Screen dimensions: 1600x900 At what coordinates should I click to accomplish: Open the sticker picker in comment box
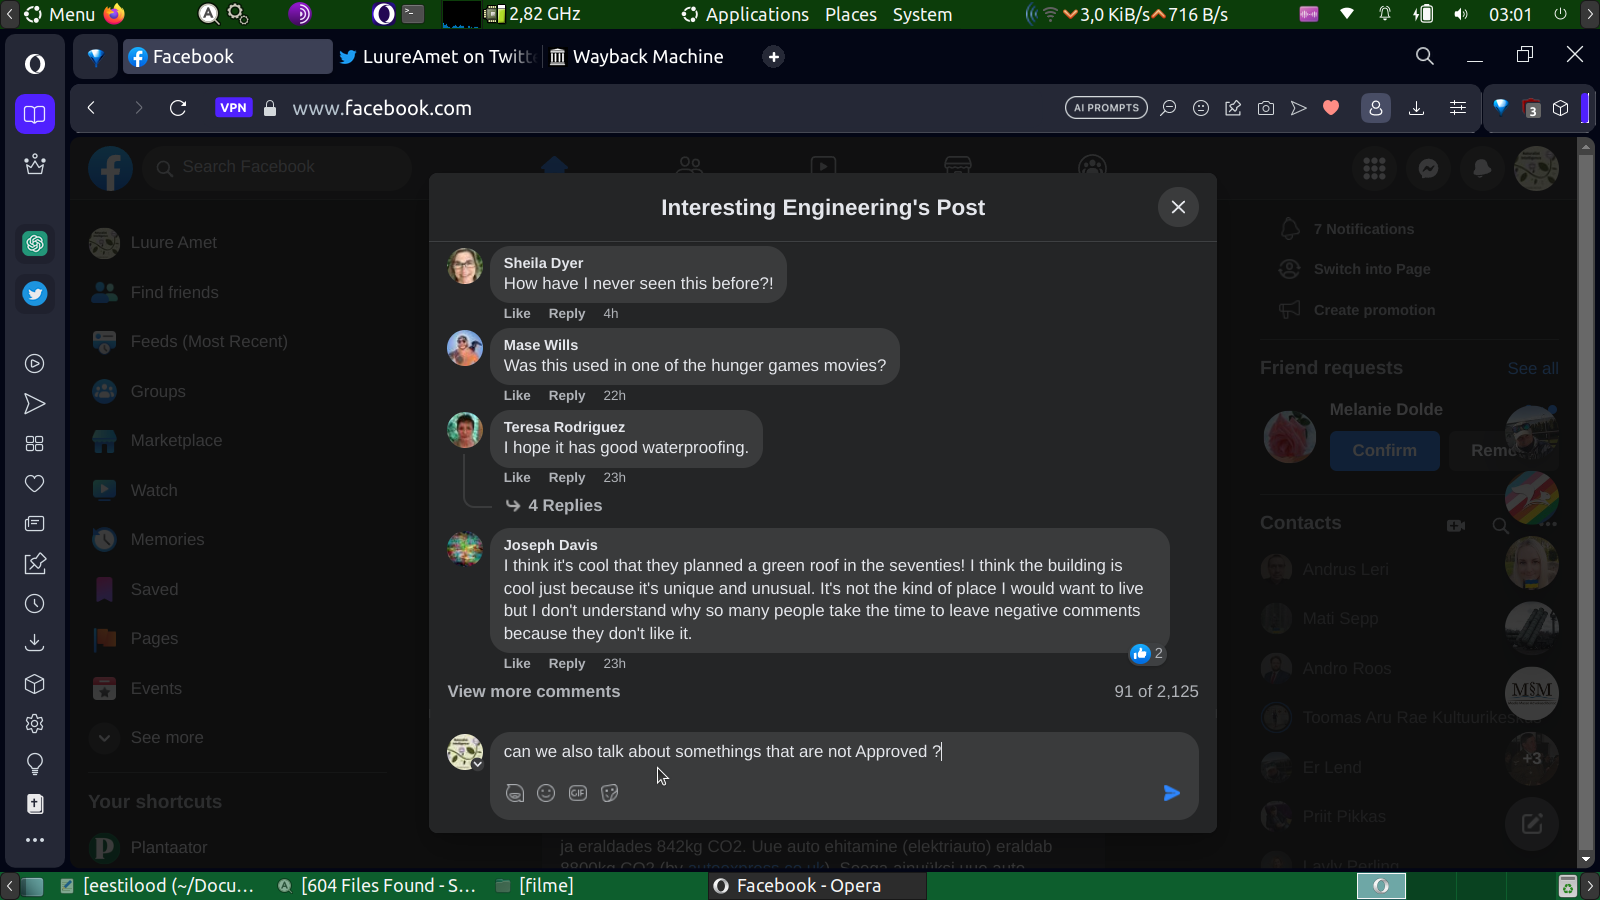610,793
